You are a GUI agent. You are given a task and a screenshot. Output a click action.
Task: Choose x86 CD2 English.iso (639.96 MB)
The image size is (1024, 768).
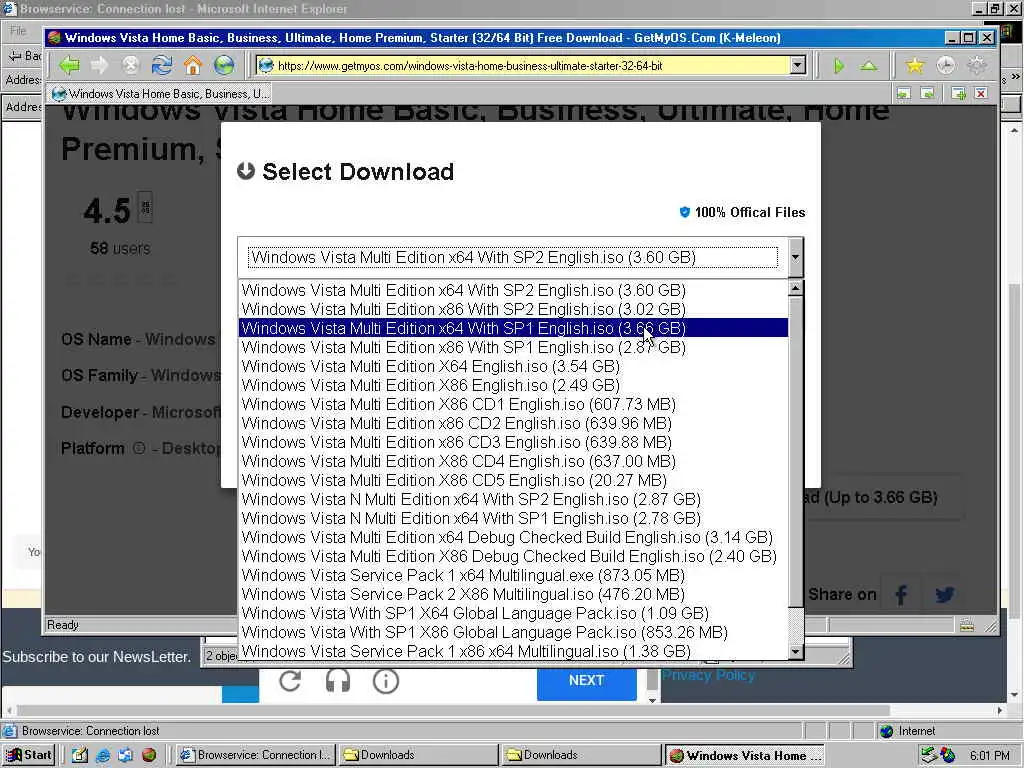pyautogui.click(x=513, y=423)
